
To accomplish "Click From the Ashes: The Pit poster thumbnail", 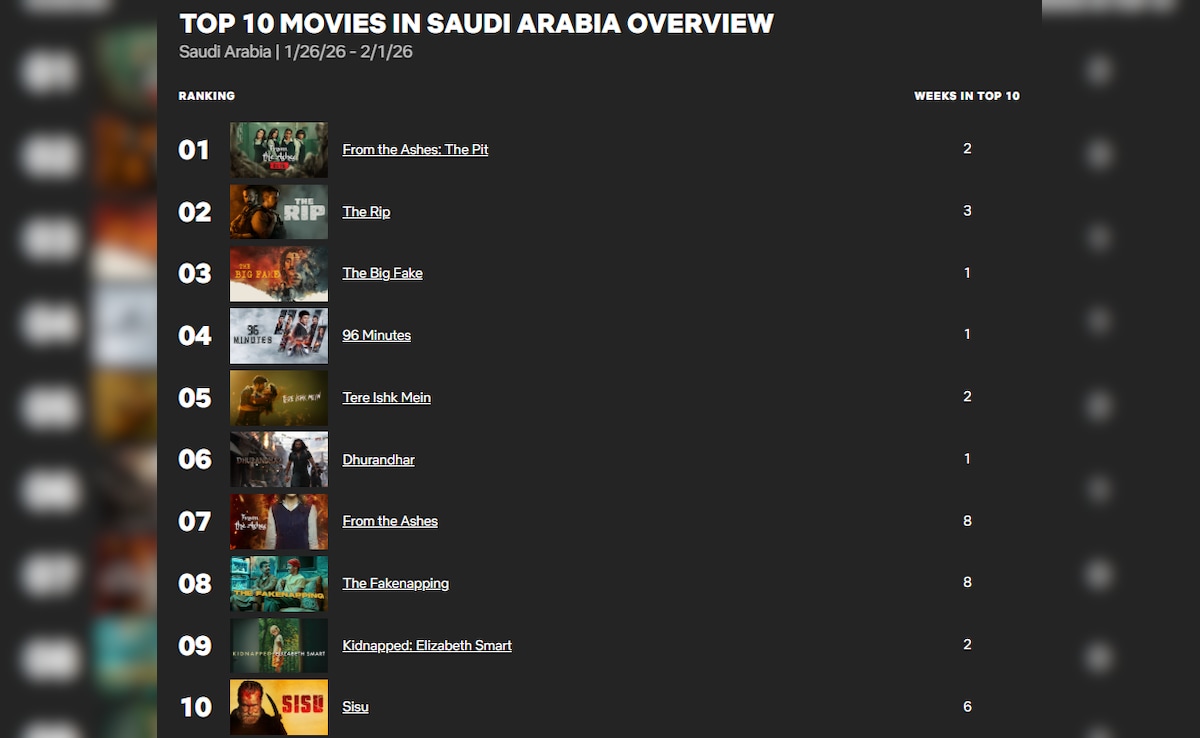I will tap(279, 150).
